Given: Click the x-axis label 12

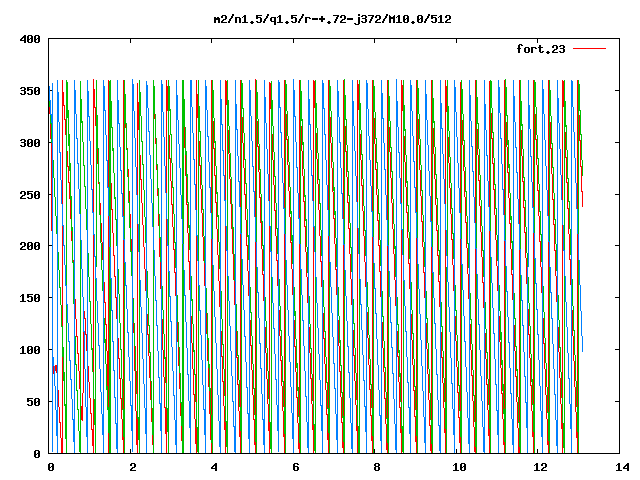Looking at the screenshot, I should (x=541, y=467).
